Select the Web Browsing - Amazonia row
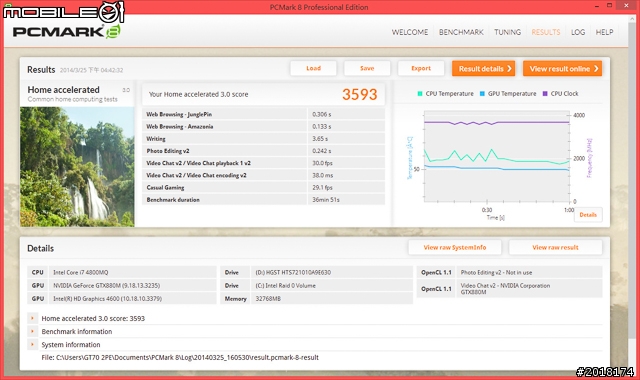The height and width of the screenshot is (380, 640). tap(263, 127)
